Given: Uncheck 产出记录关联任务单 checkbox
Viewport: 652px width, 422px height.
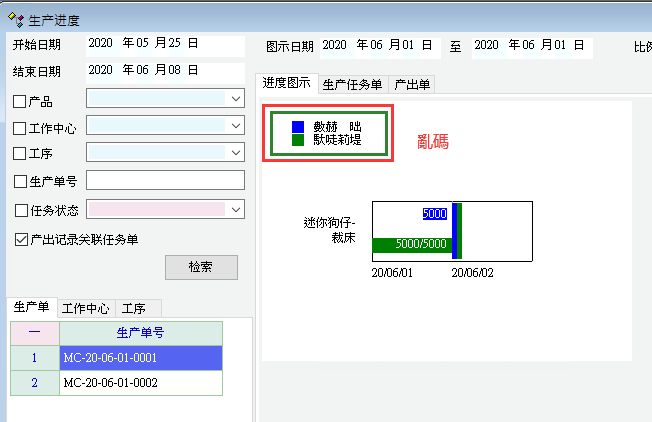Looking at the screenshot, I should [19, 239].
